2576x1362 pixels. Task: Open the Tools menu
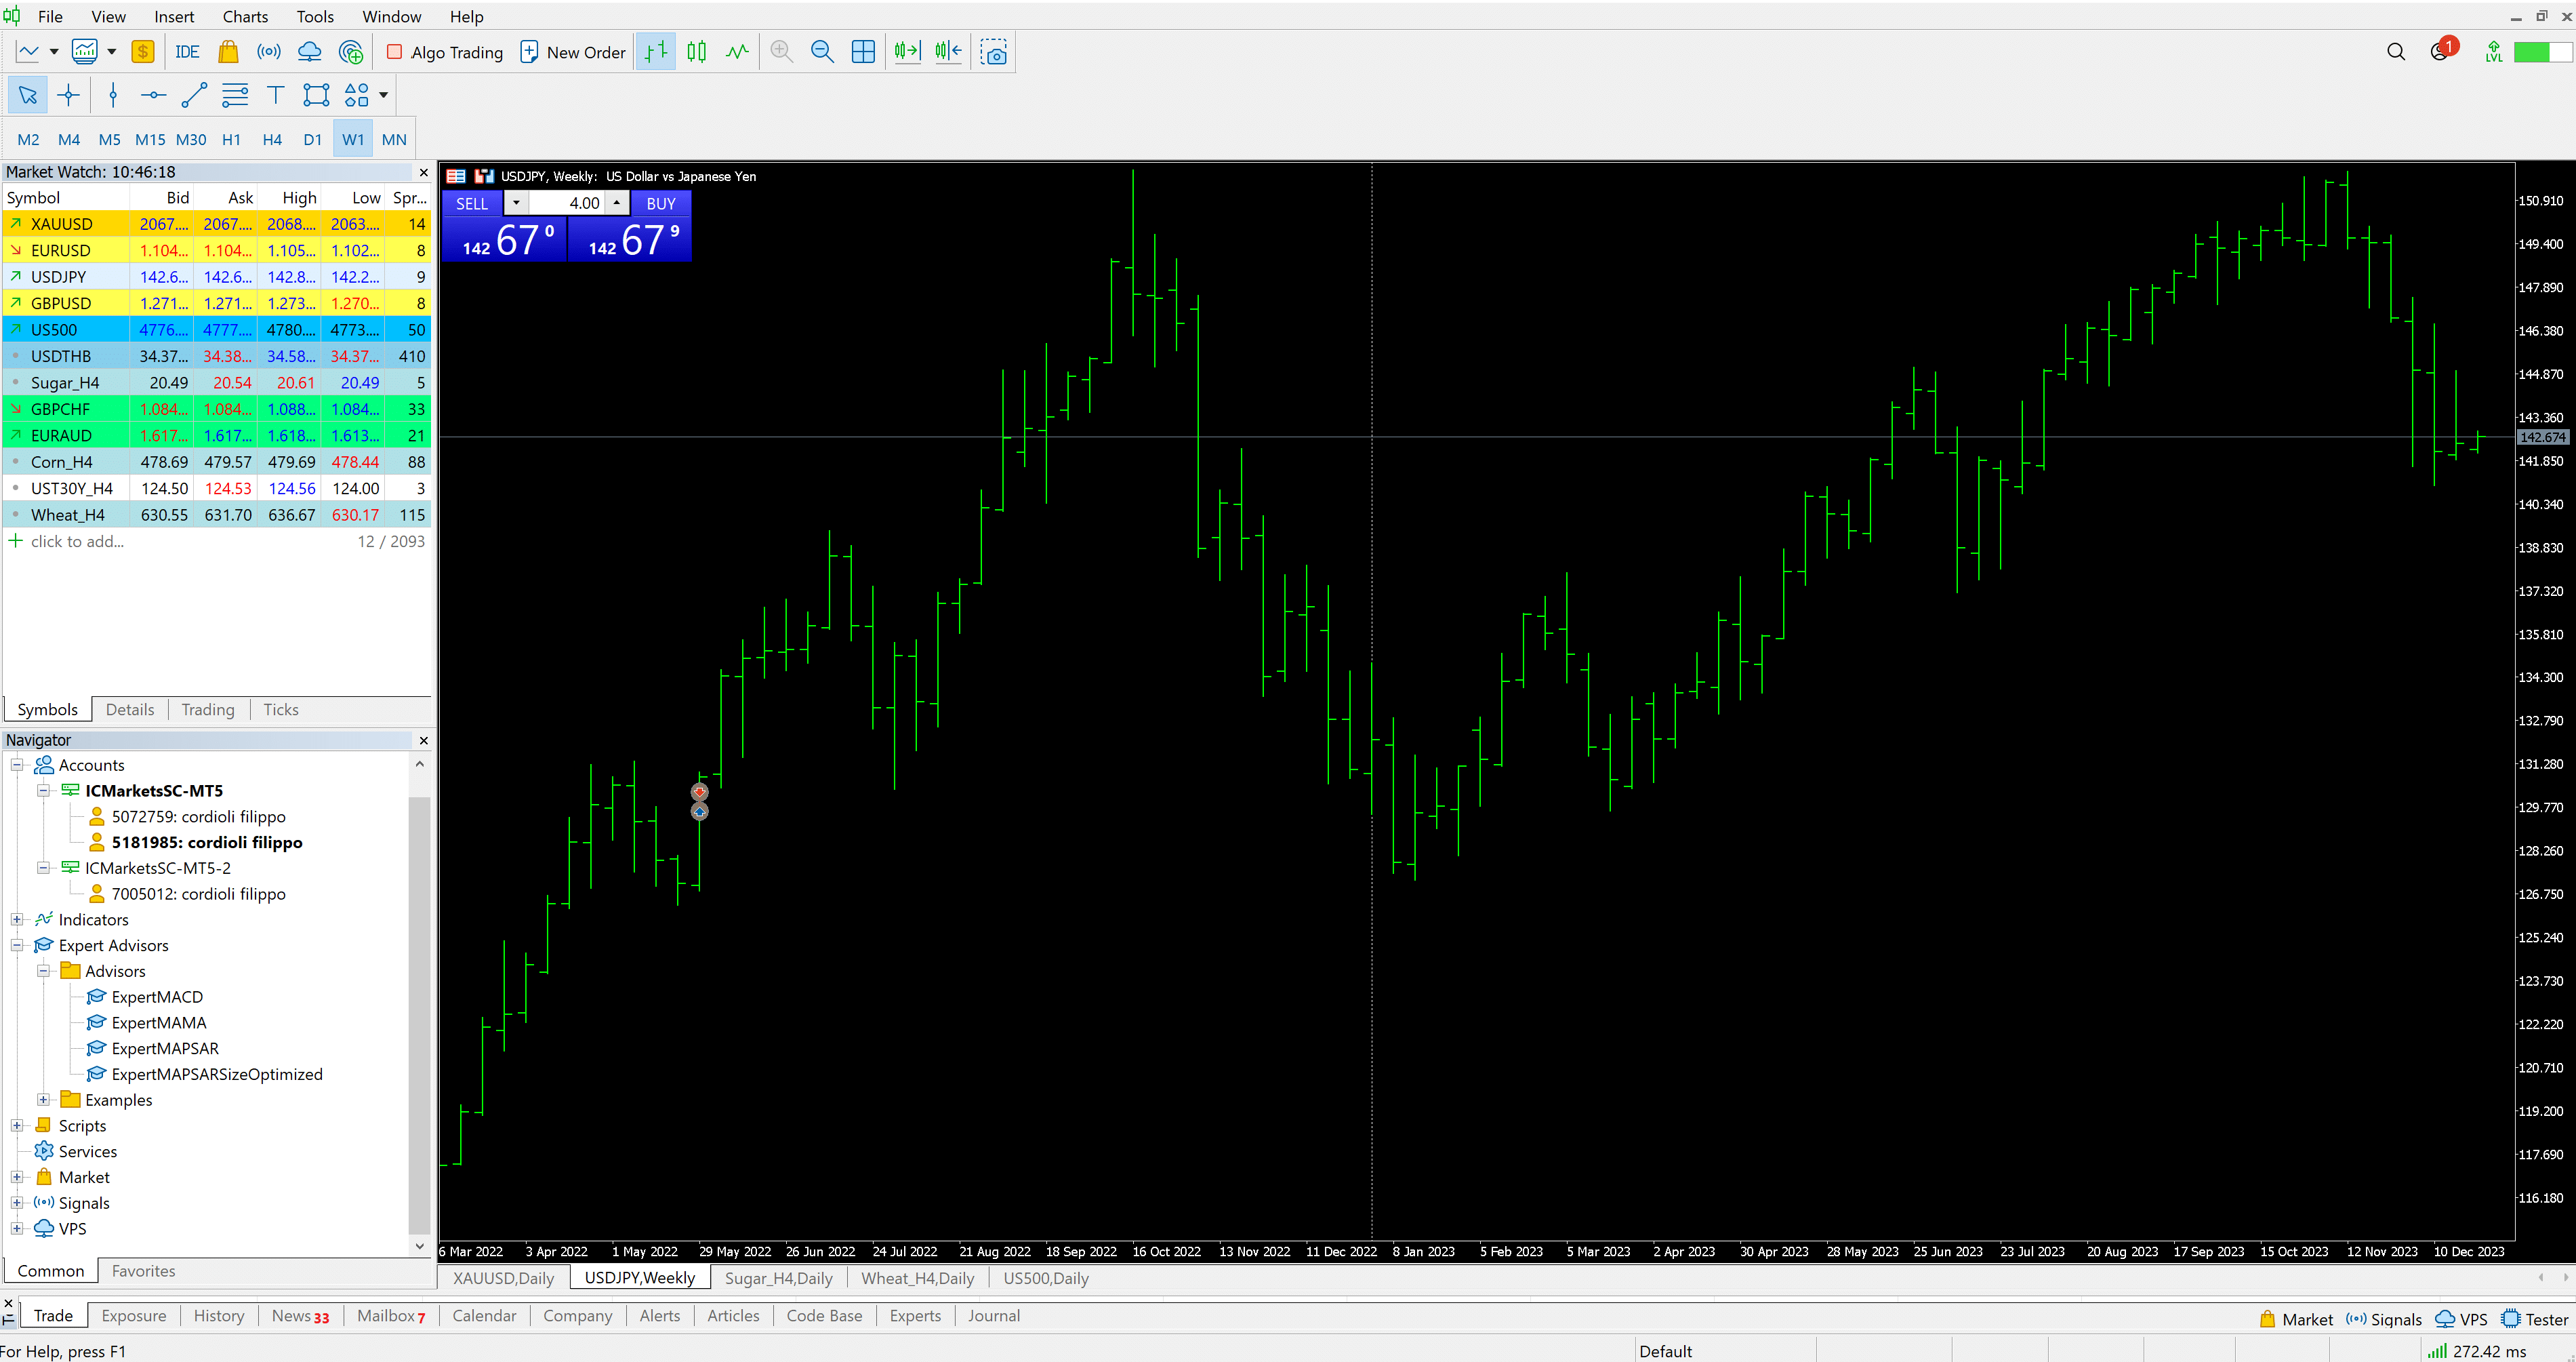[315, 16]
